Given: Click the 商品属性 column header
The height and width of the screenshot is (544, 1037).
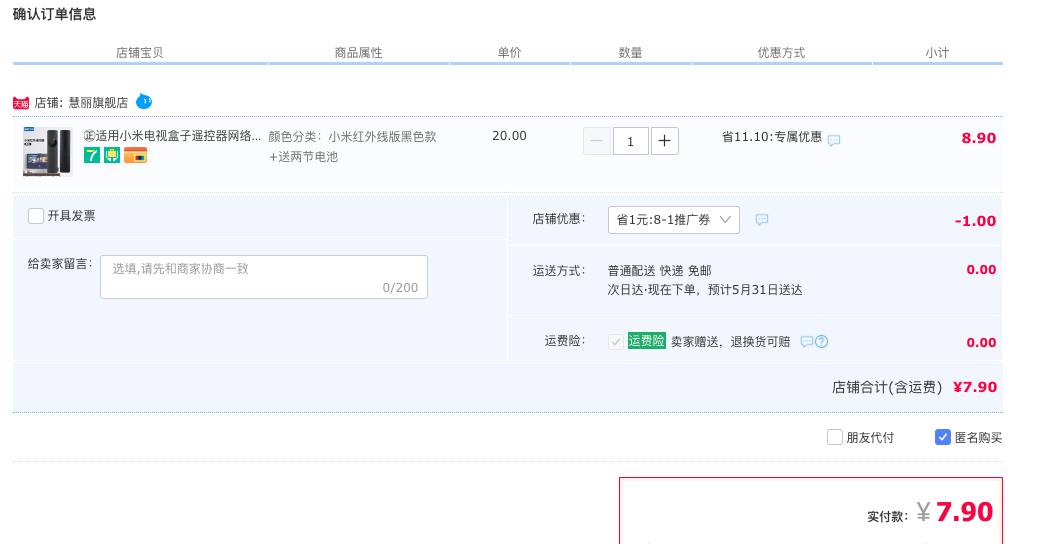Looking at the screenshot, I should (358, 53).
